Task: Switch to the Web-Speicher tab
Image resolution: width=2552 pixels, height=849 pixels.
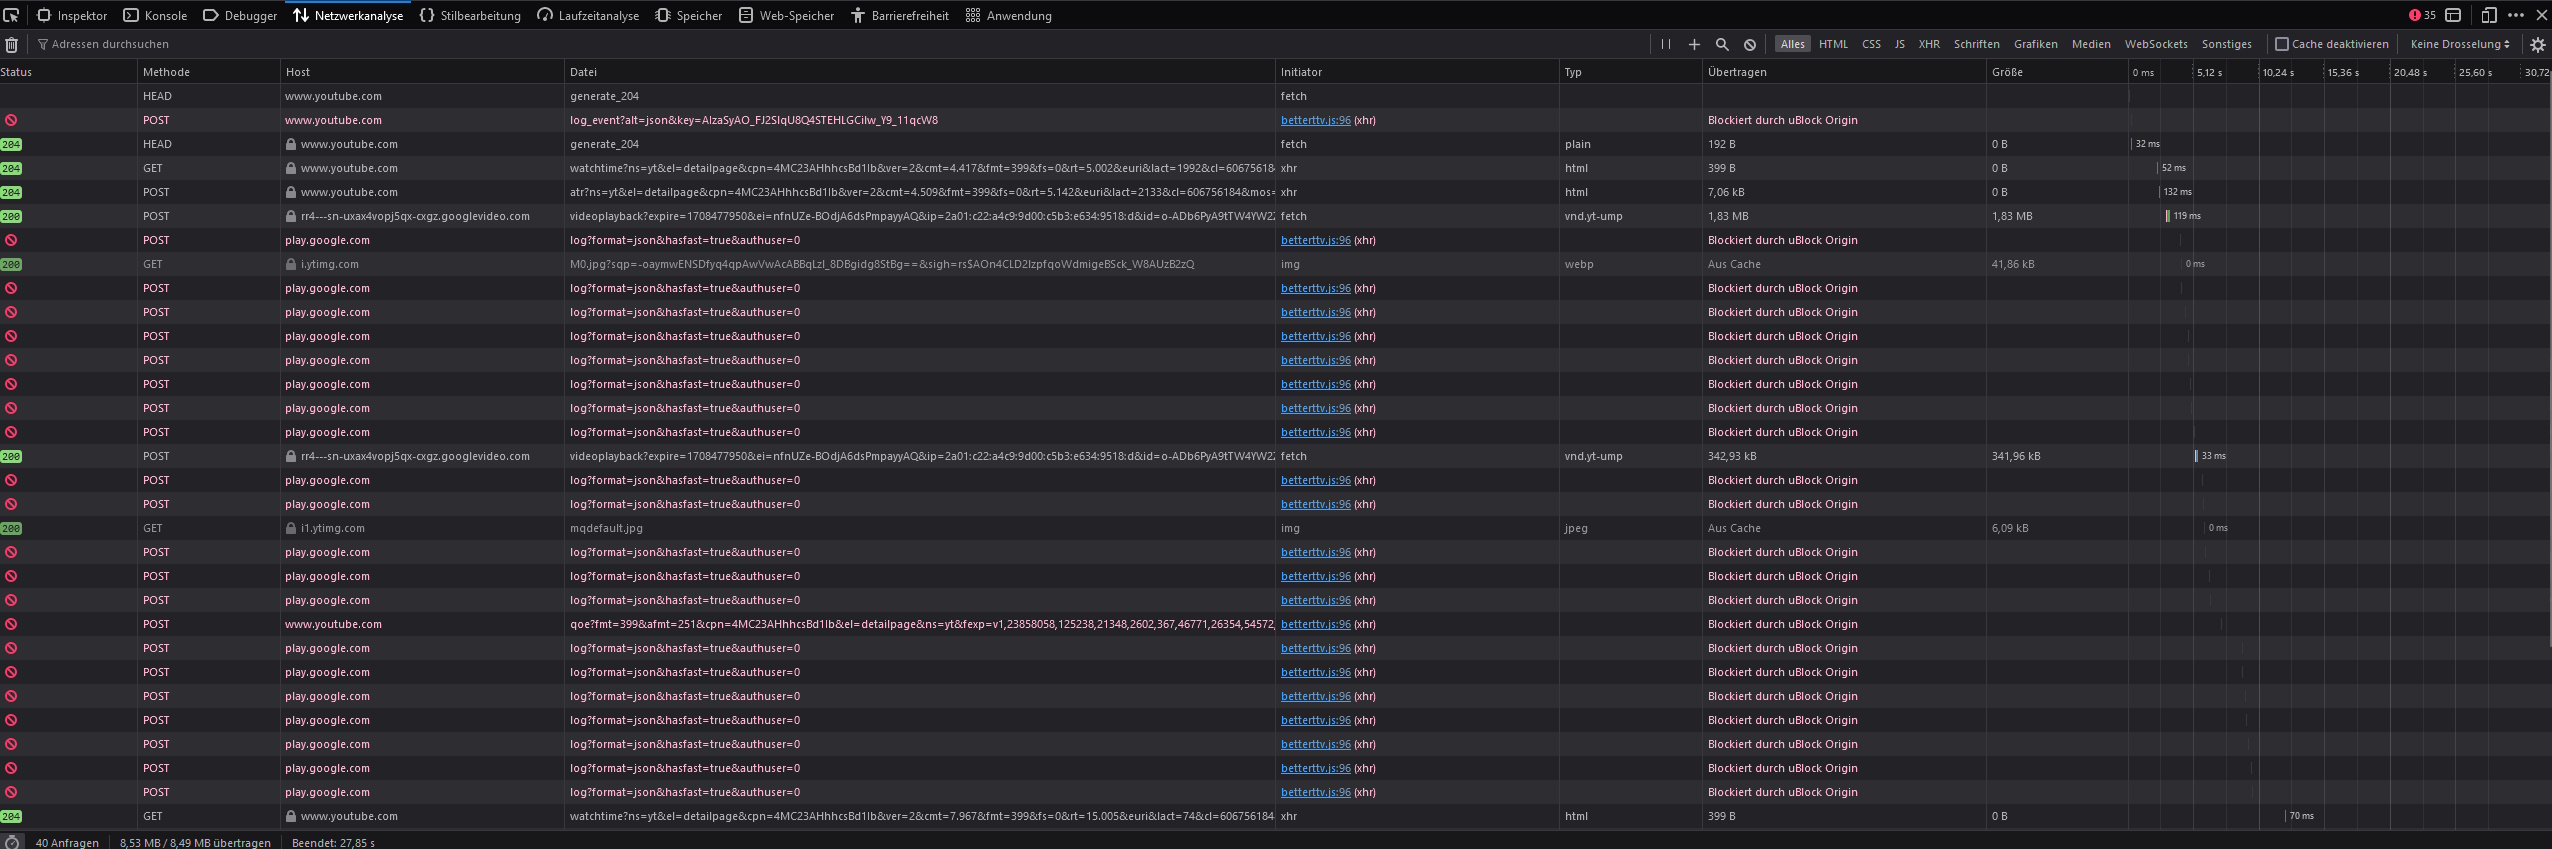Action: coord(787,15)
